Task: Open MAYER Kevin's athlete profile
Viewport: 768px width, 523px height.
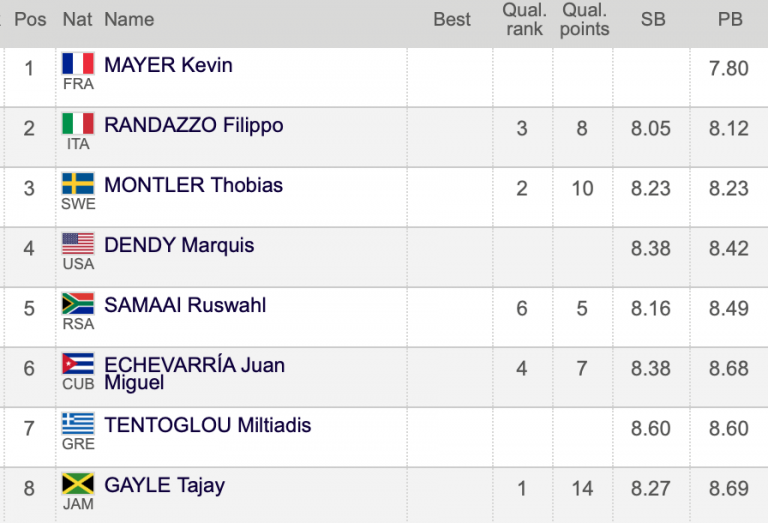Action: point(168,65)
